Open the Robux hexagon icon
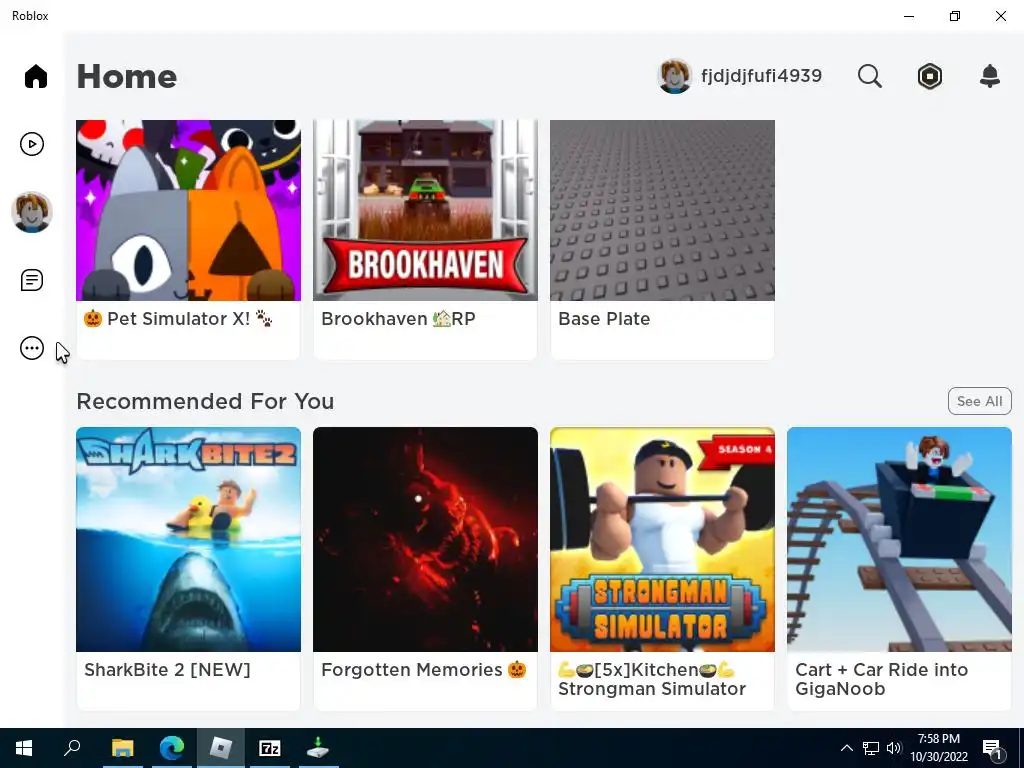Screen dimensions: 1024x768 click(930, 76)
